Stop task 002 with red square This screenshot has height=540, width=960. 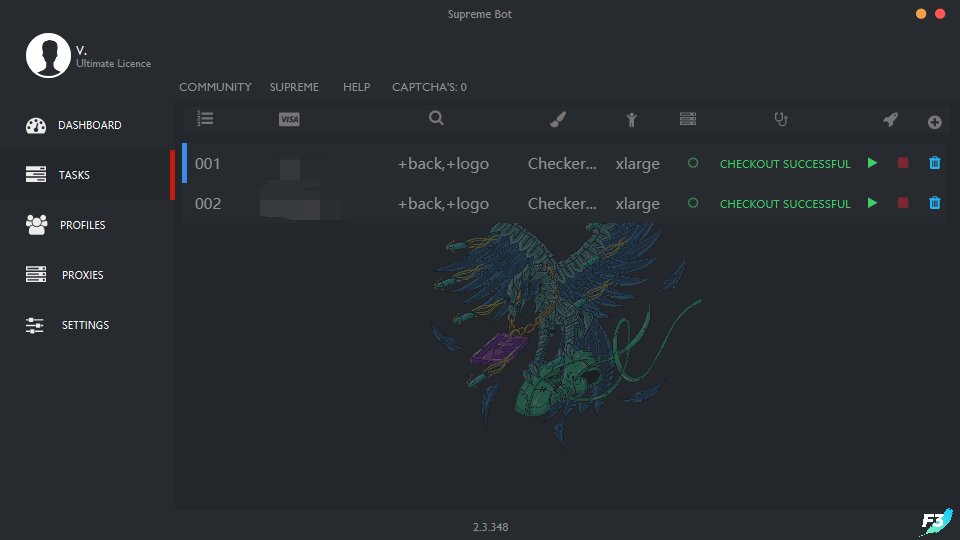pos(902,203)
